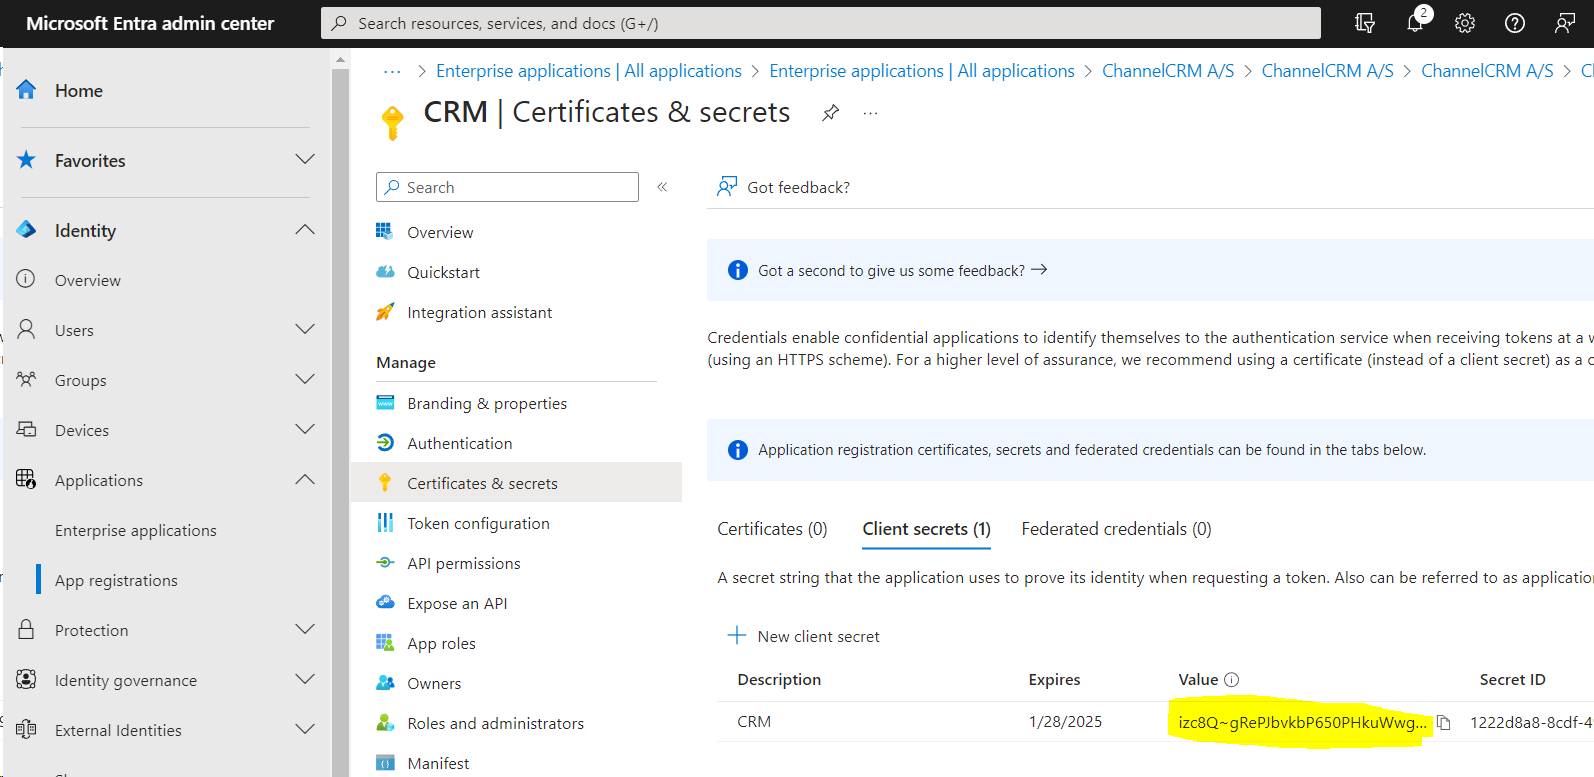Pin the CRM page with pin icon
Screen dimensions: 1594x777
point(830,113)
